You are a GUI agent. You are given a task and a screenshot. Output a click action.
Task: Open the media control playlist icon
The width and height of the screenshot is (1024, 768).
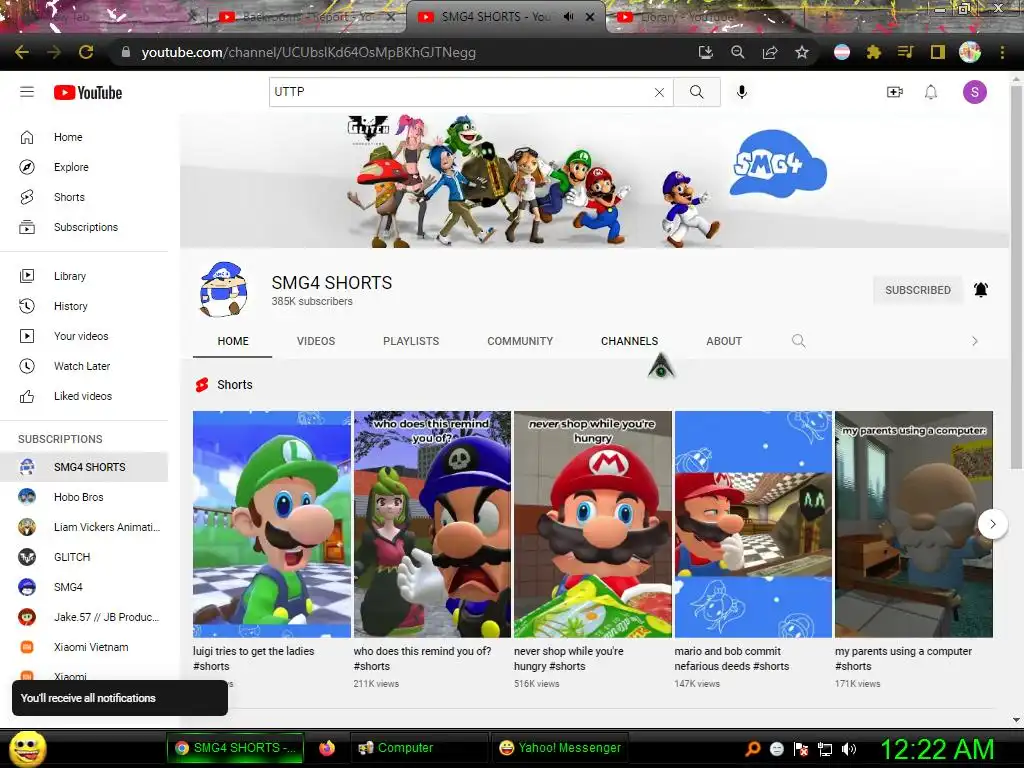point(905,52)
